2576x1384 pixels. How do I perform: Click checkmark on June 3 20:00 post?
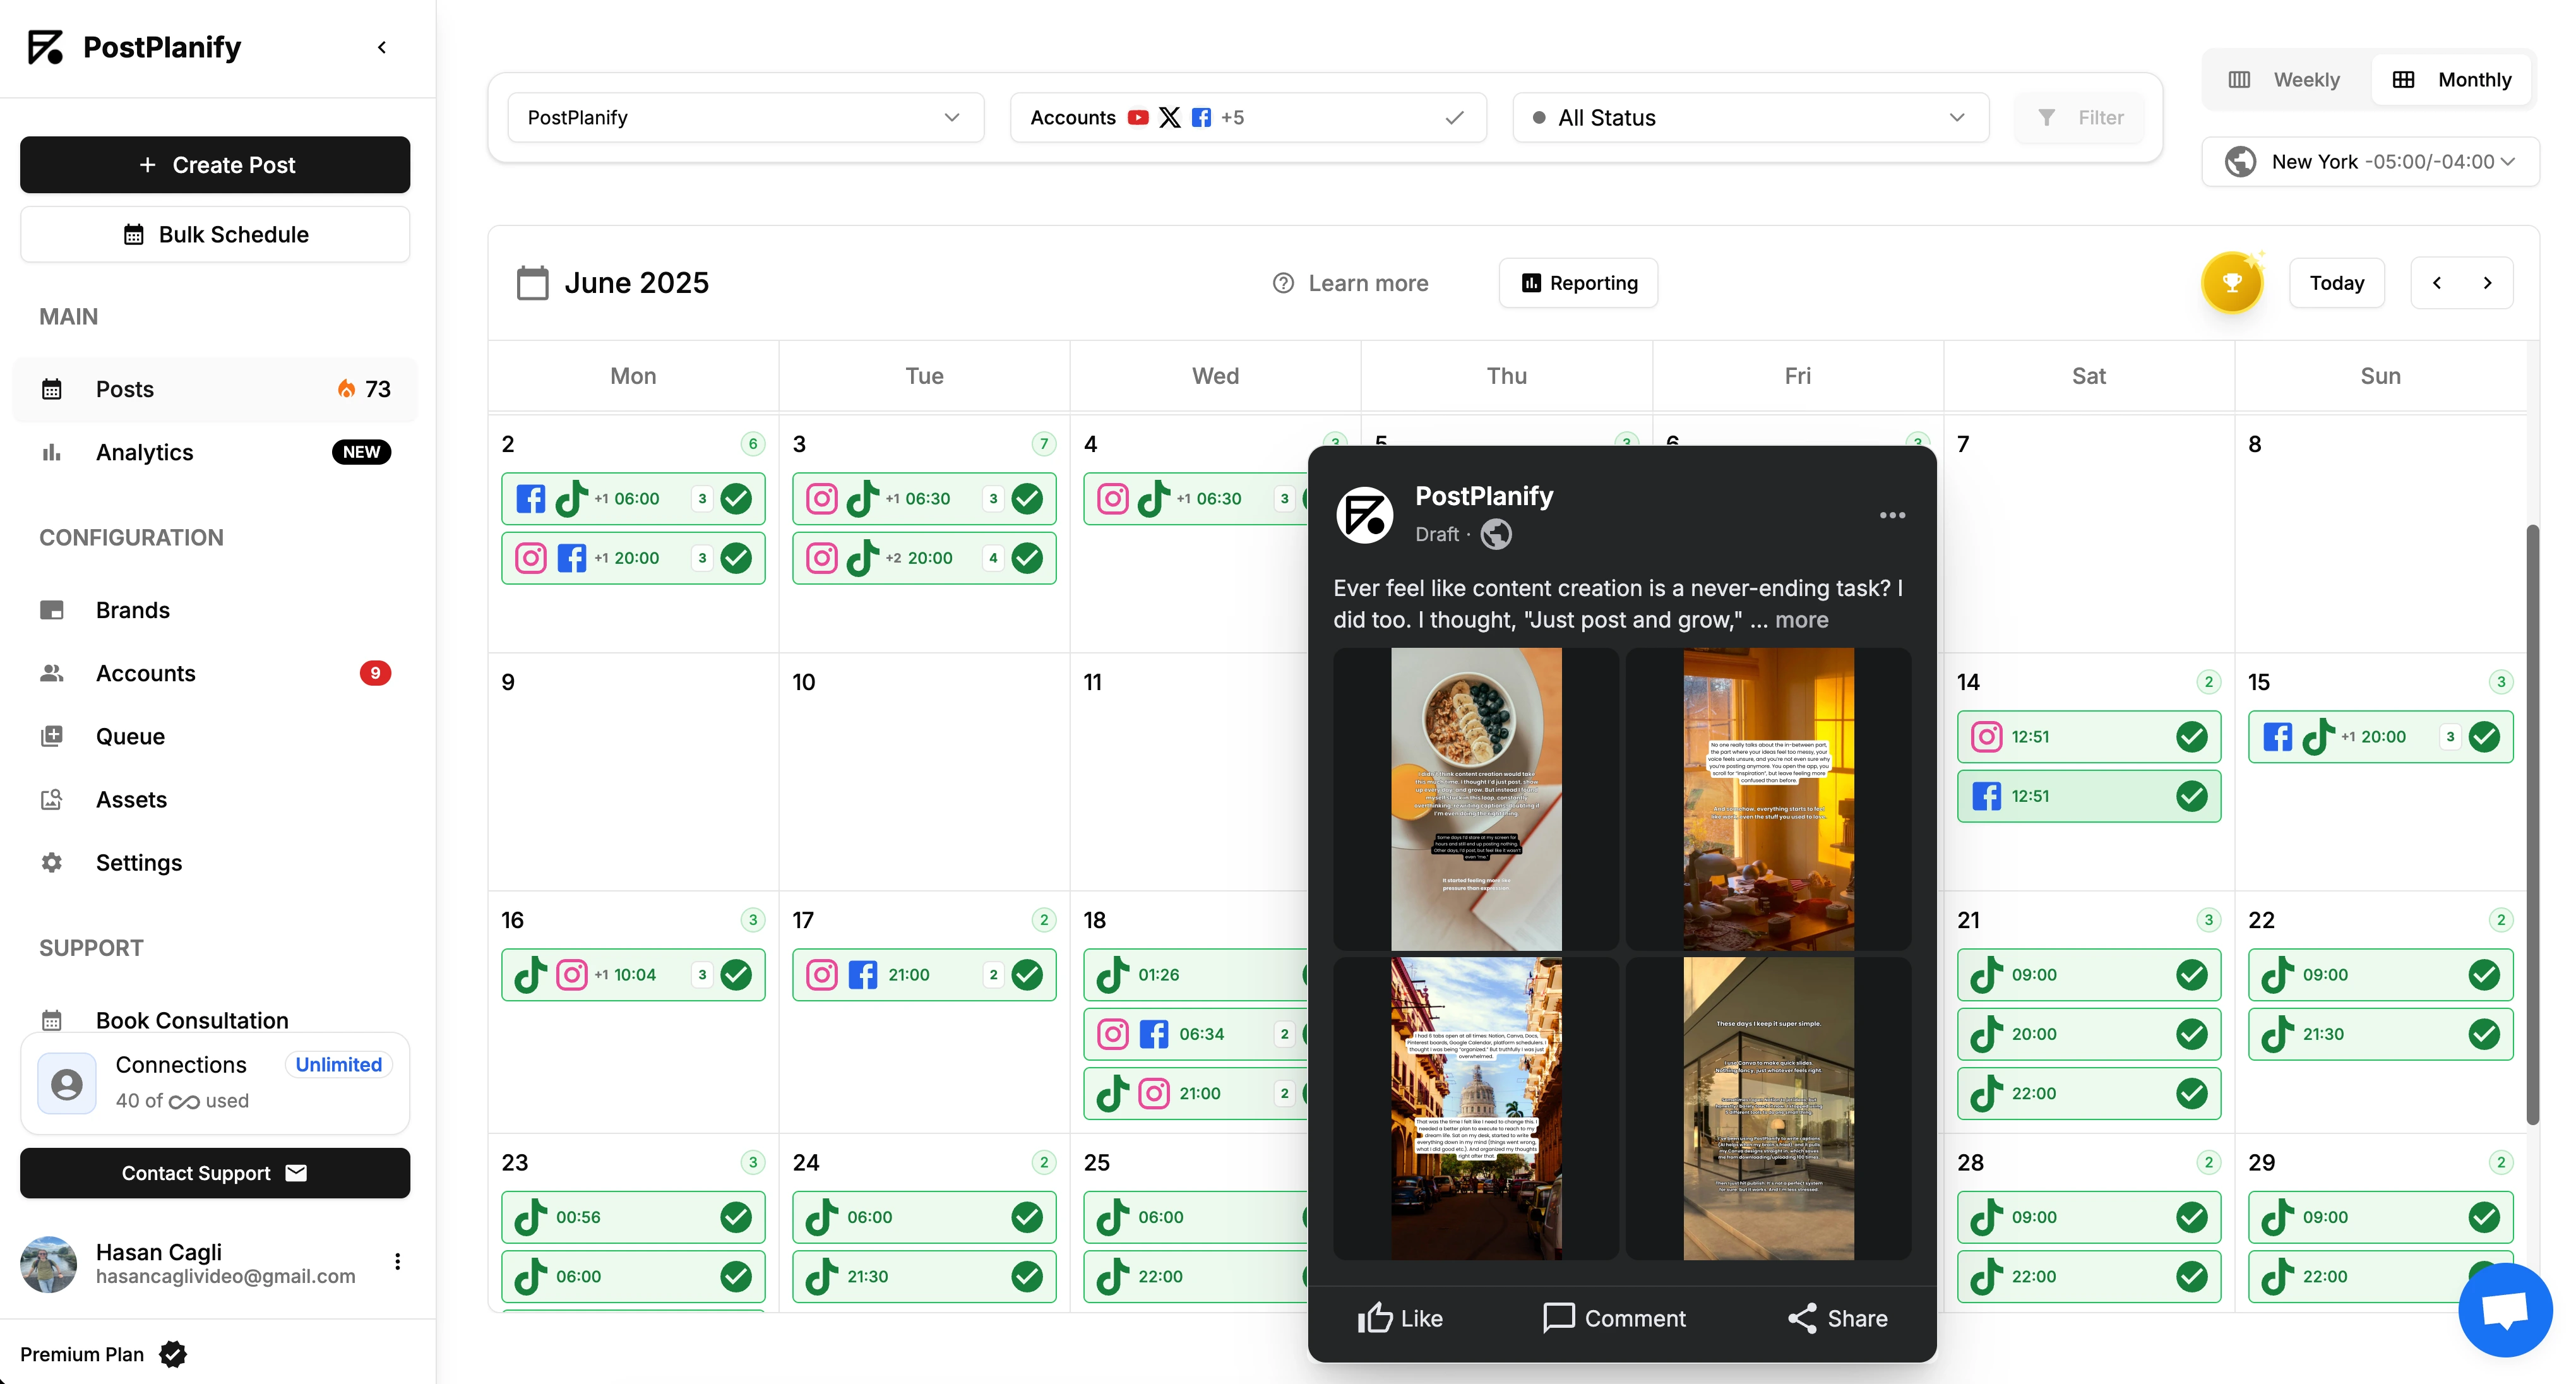coord(1027,558)
